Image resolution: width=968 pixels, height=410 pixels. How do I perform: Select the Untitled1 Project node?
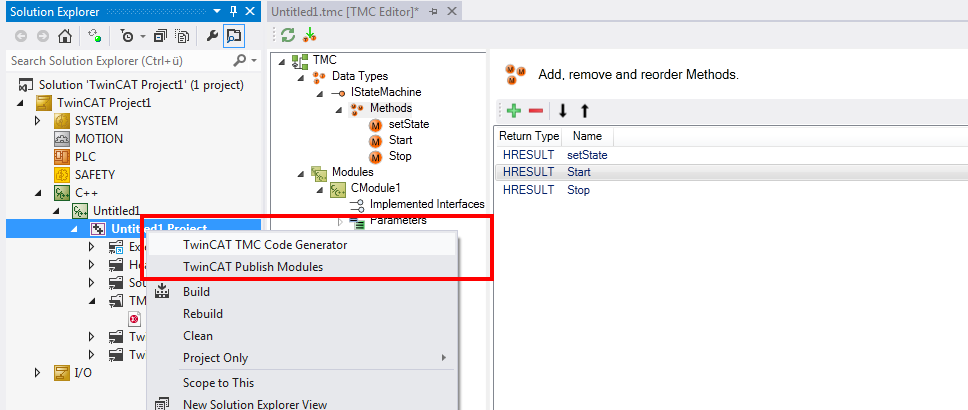[x=159, y=229]
